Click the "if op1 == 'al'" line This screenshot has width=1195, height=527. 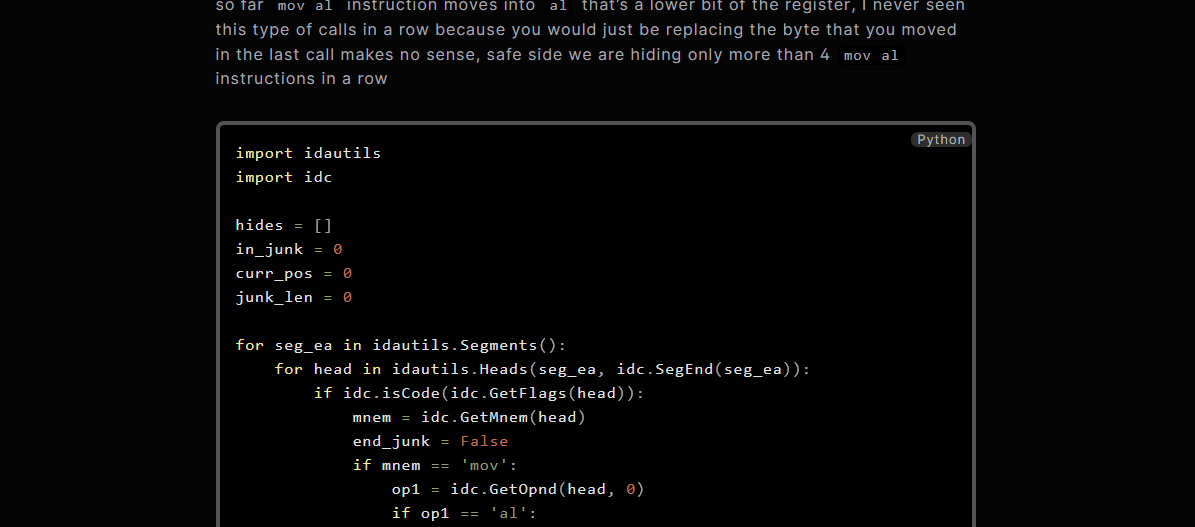464,514
